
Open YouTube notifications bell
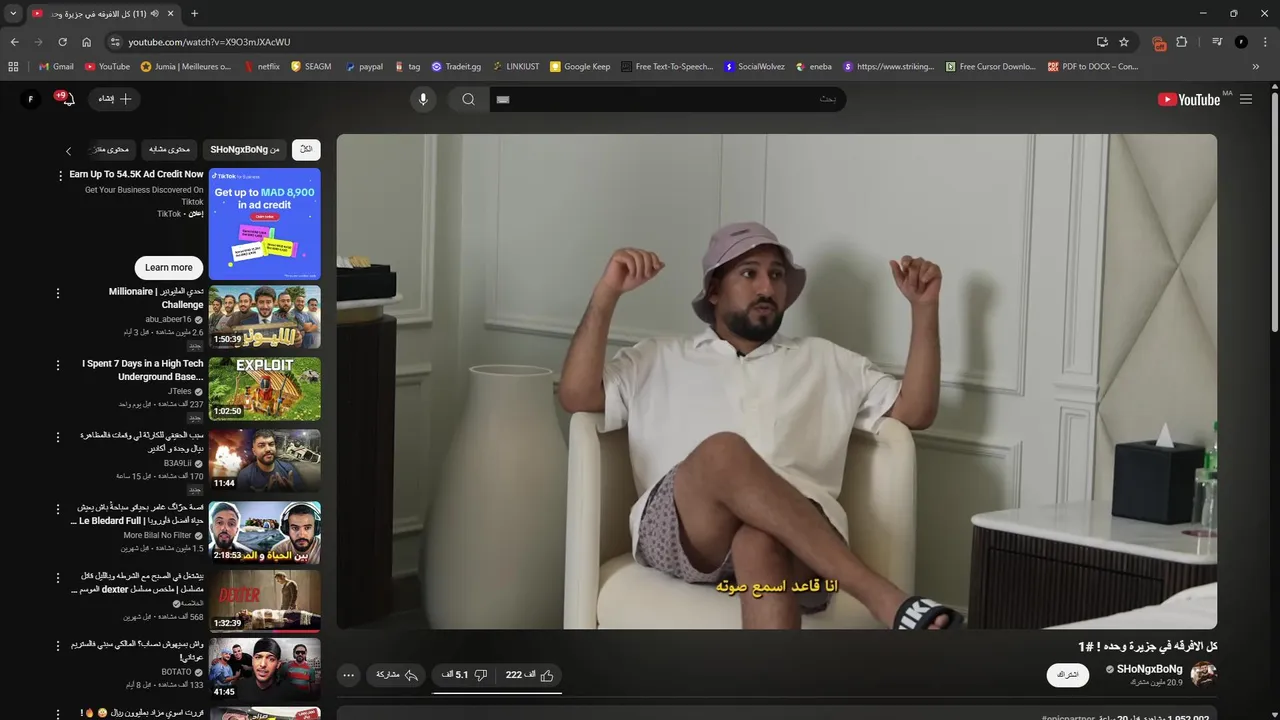pos(67,99)
